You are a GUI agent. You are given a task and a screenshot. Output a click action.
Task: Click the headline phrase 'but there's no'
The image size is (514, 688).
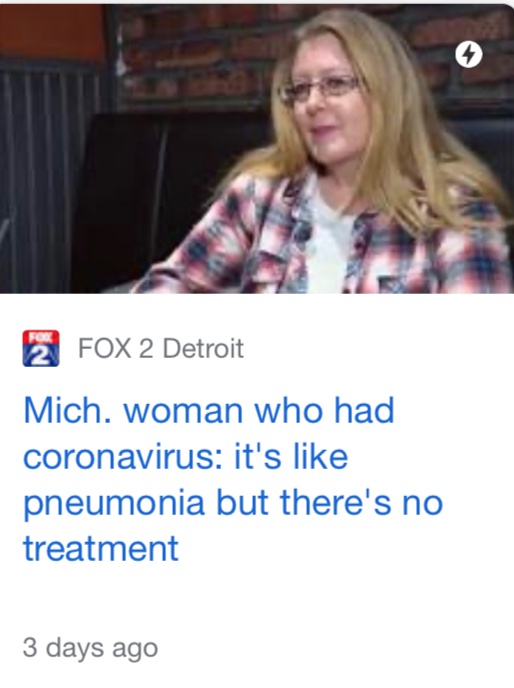click(329, 502)
